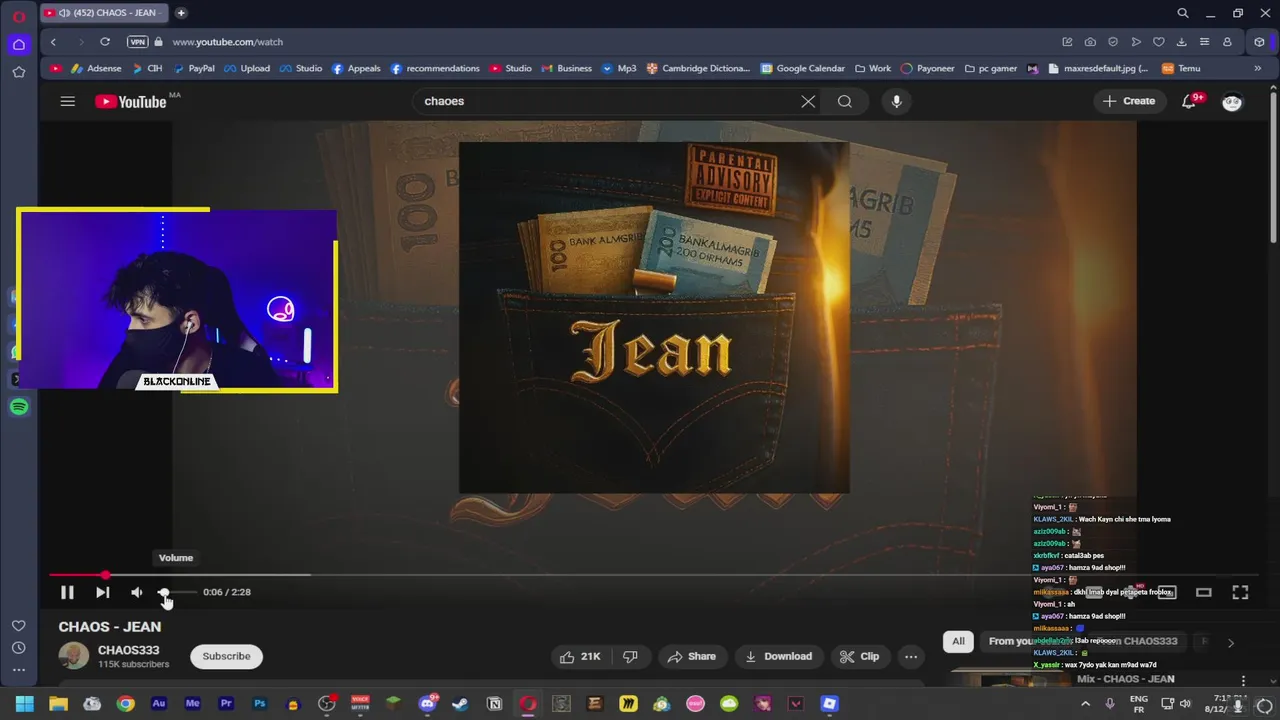The height and width of the screenshot is (720, 1280).
Task: Switch to theater mode in the player
Action: point(1204,592)
